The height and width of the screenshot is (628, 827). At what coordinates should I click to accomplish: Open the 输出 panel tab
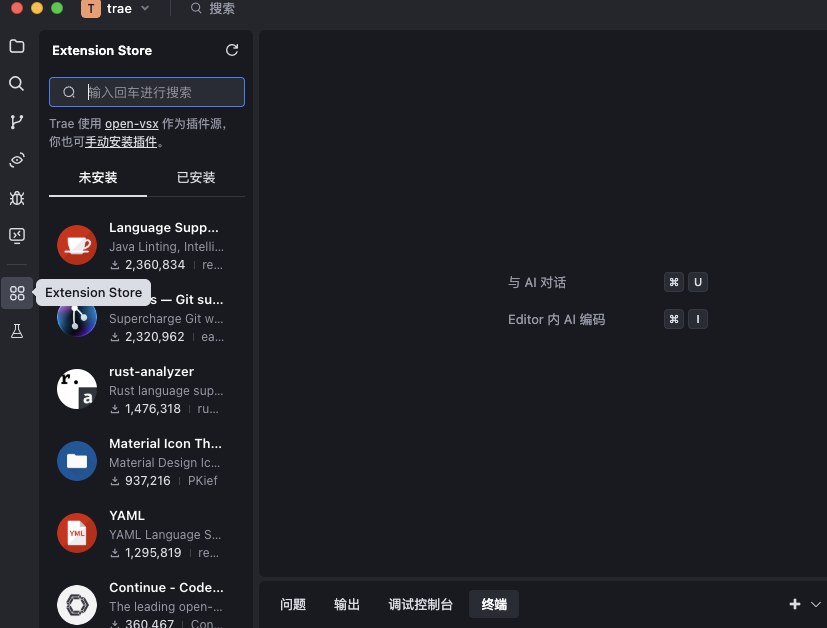pos(347,604)
